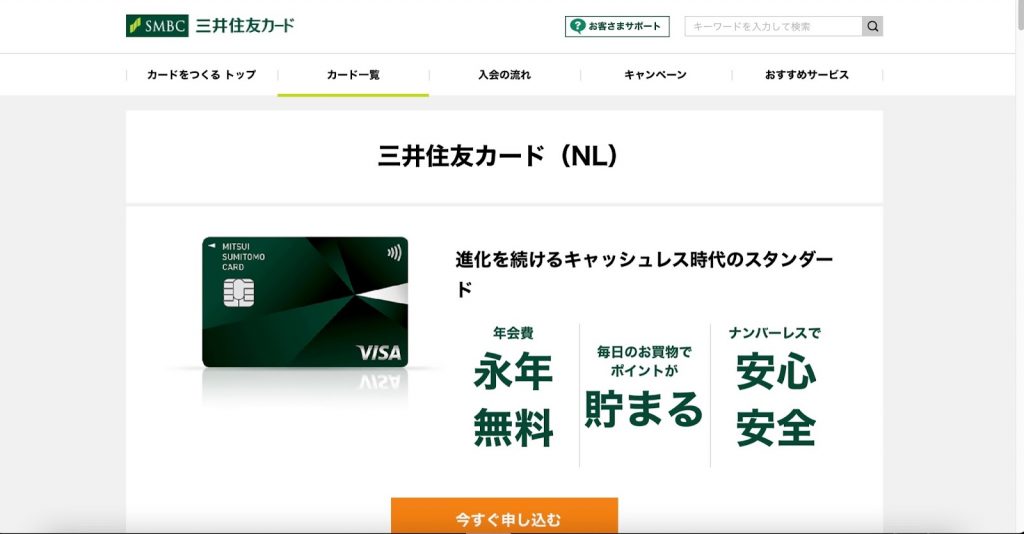
Task: Click the キーワードを入力して検索 search field
Action: click(x=773, y=27)
